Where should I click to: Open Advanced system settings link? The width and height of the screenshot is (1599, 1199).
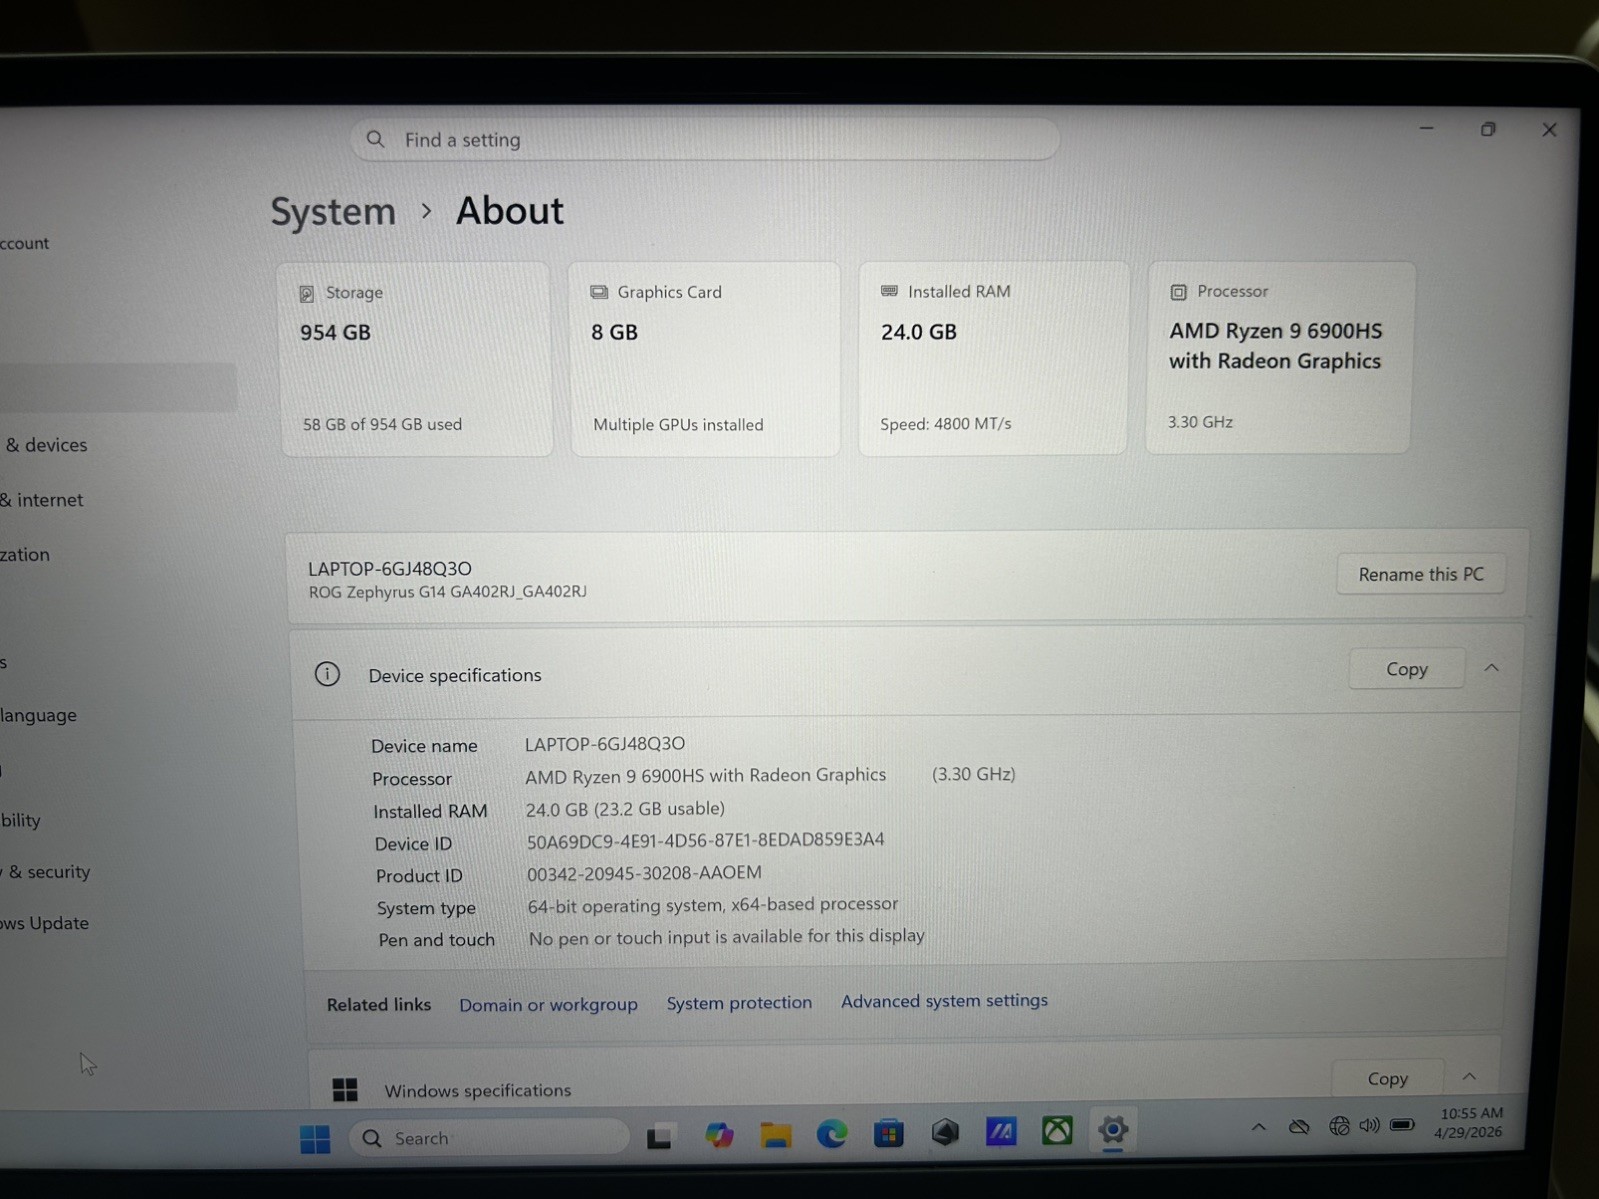tap(944, 1000)
